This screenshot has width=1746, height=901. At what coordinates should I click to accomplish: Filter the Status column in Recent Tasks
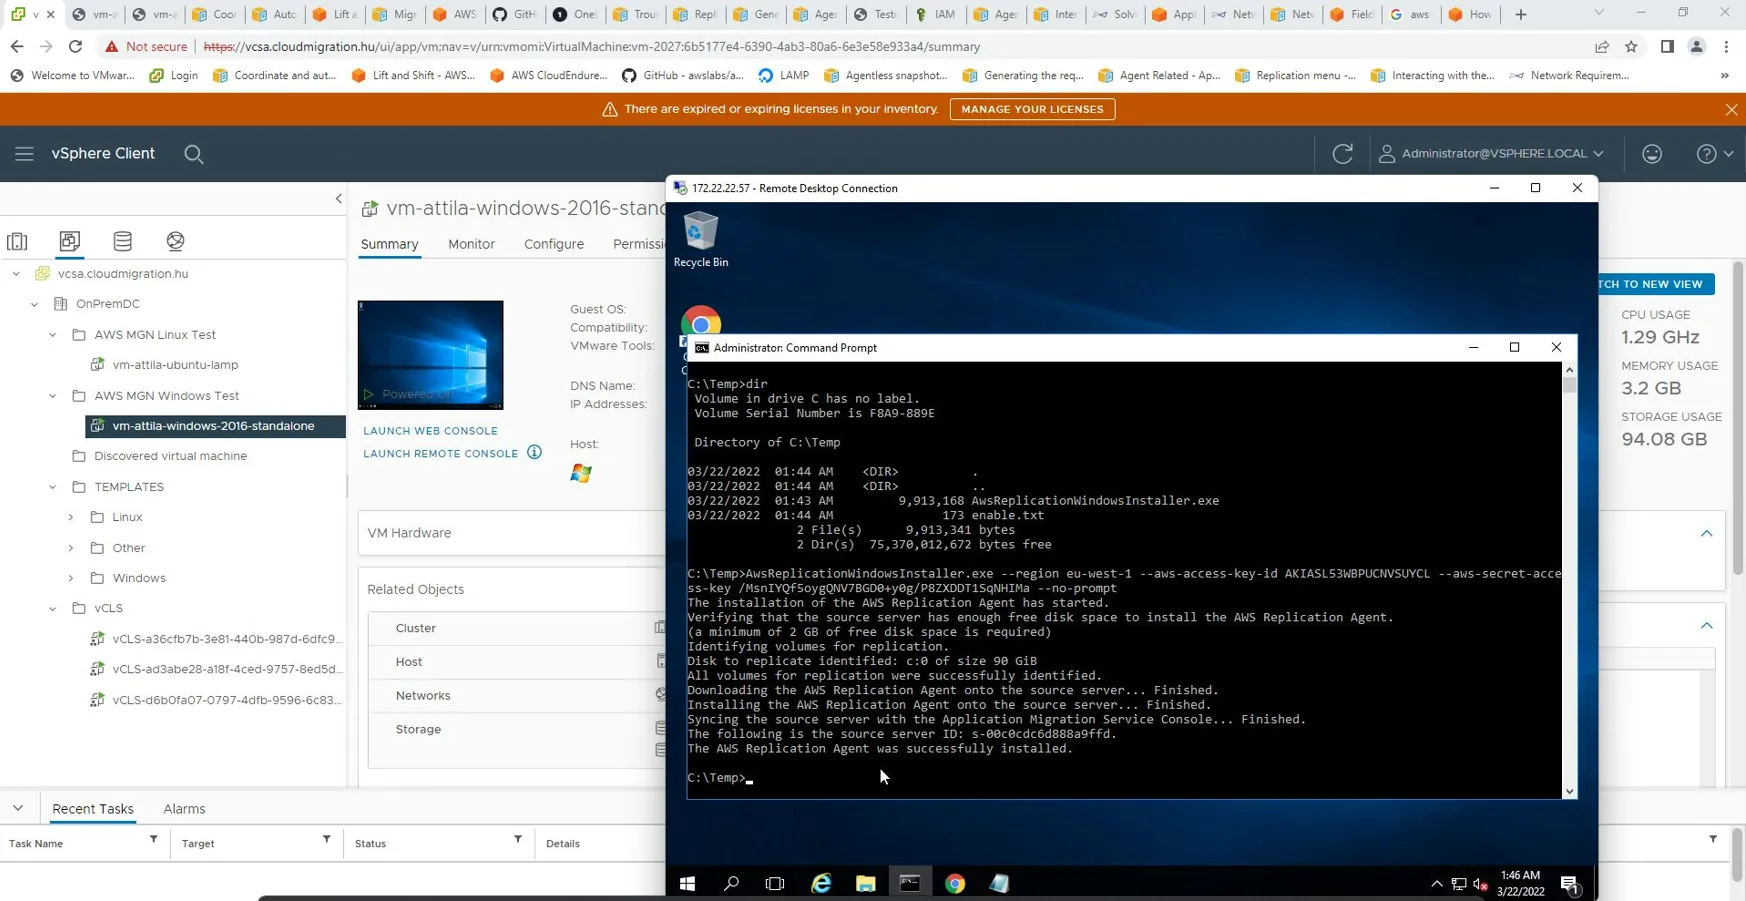(517, 840)
